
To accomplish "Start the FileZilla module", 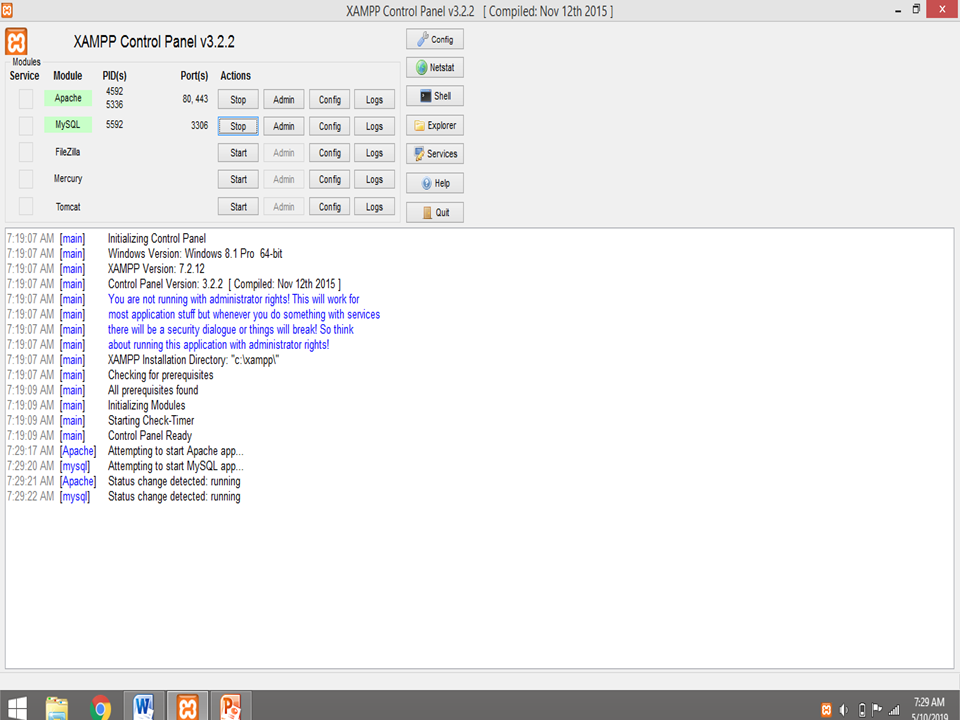I will [238, 152].
